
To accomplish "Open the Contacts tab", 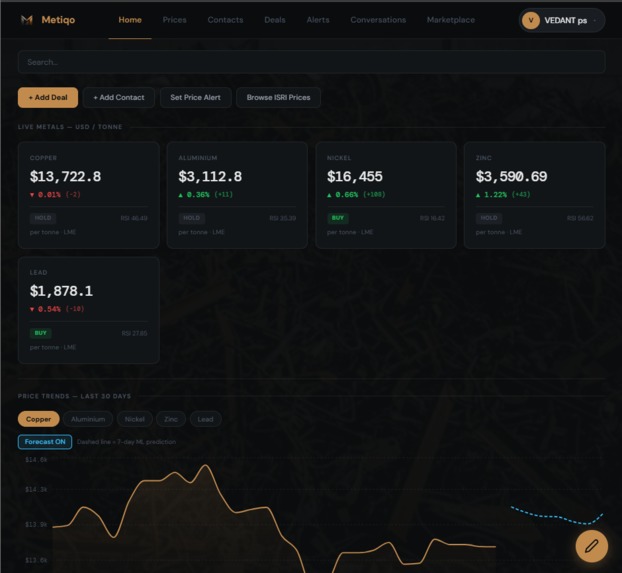I will click(225, 20).
